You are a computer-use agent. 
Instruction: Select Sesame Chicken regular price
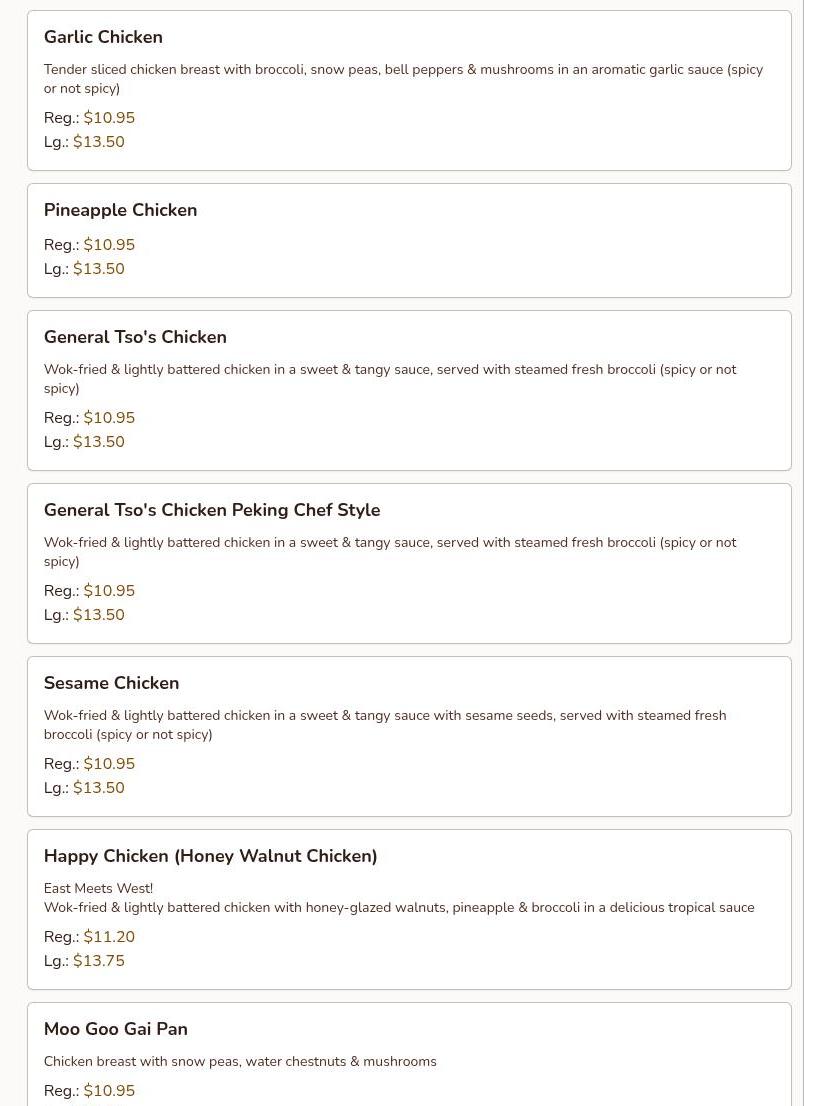point(109,764)
